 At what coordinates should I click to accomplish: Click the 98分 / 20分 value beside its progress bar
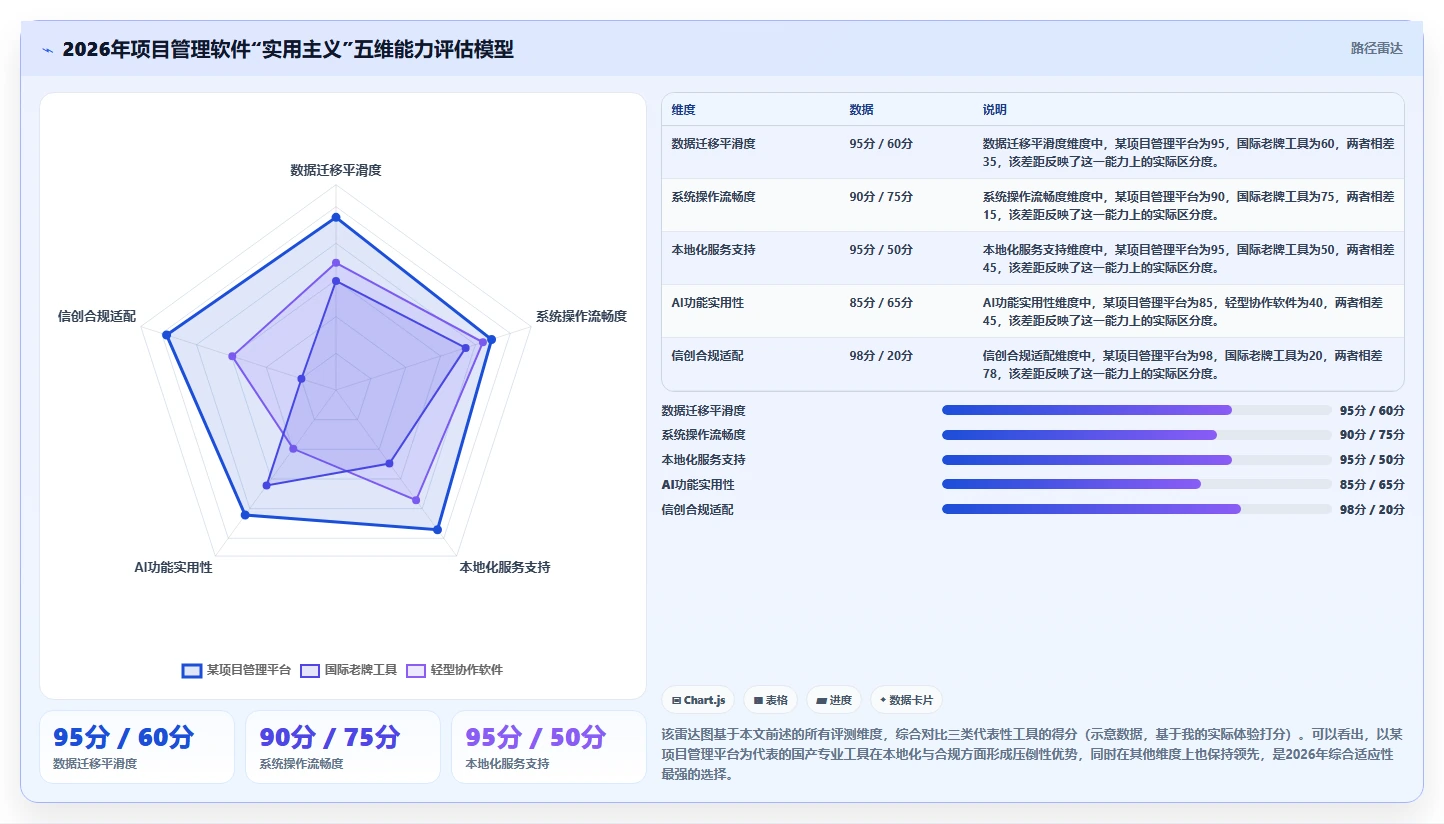pos(1372,510)
